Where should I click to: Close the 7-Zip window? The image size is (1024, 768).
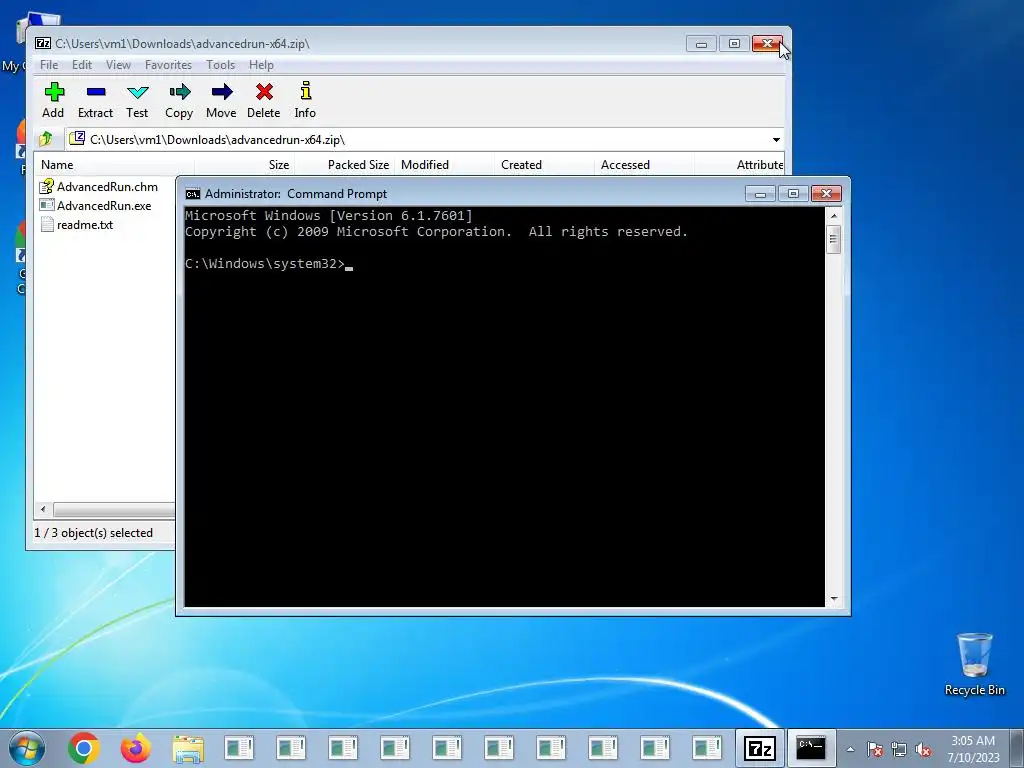click(x=767, y=44)
